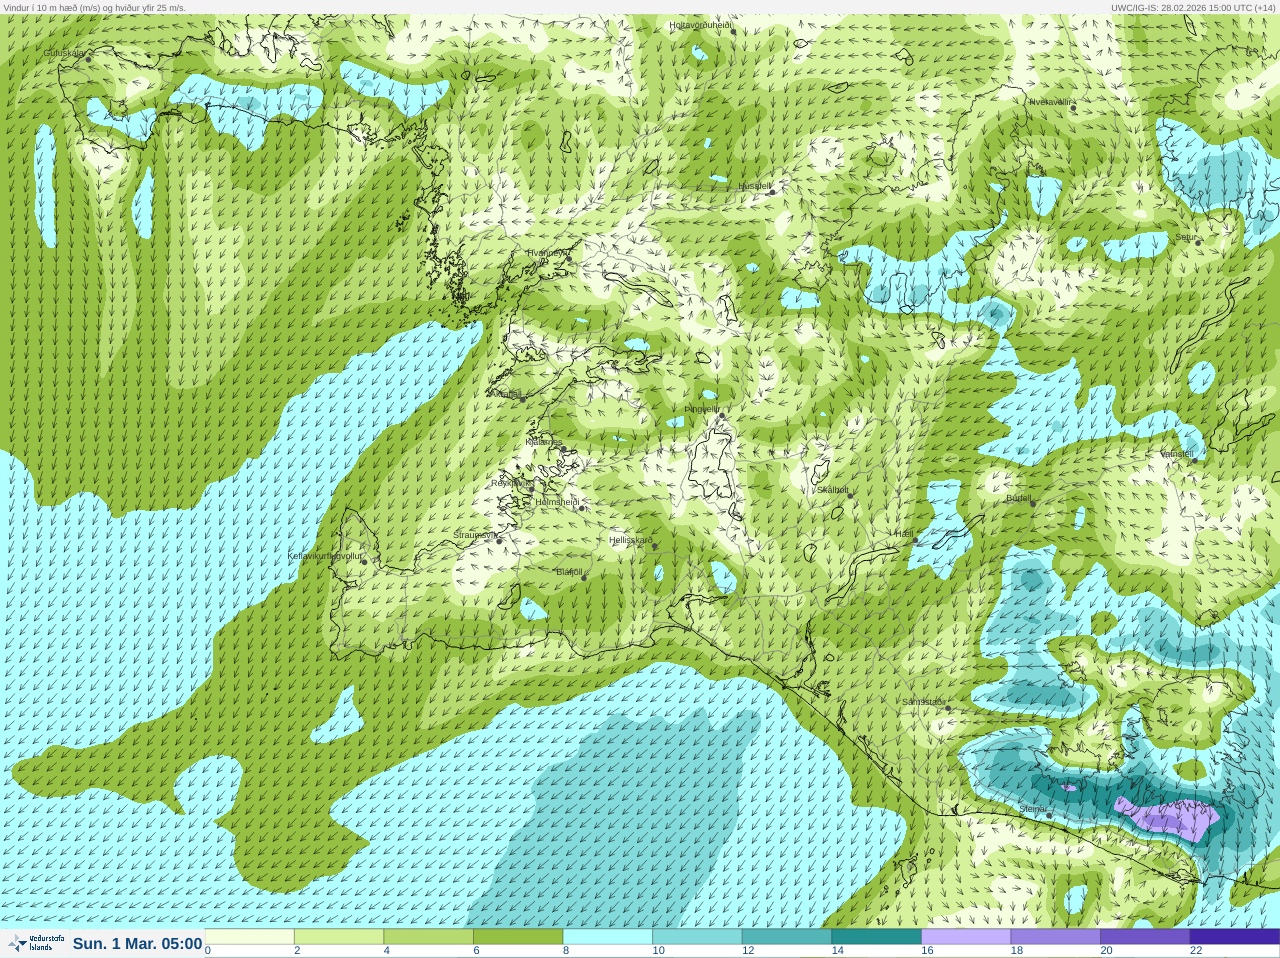Select the 2–4 m/s light green legend swatch
This screenshot has width=1280, height=958.
click(x=339, y=937)
